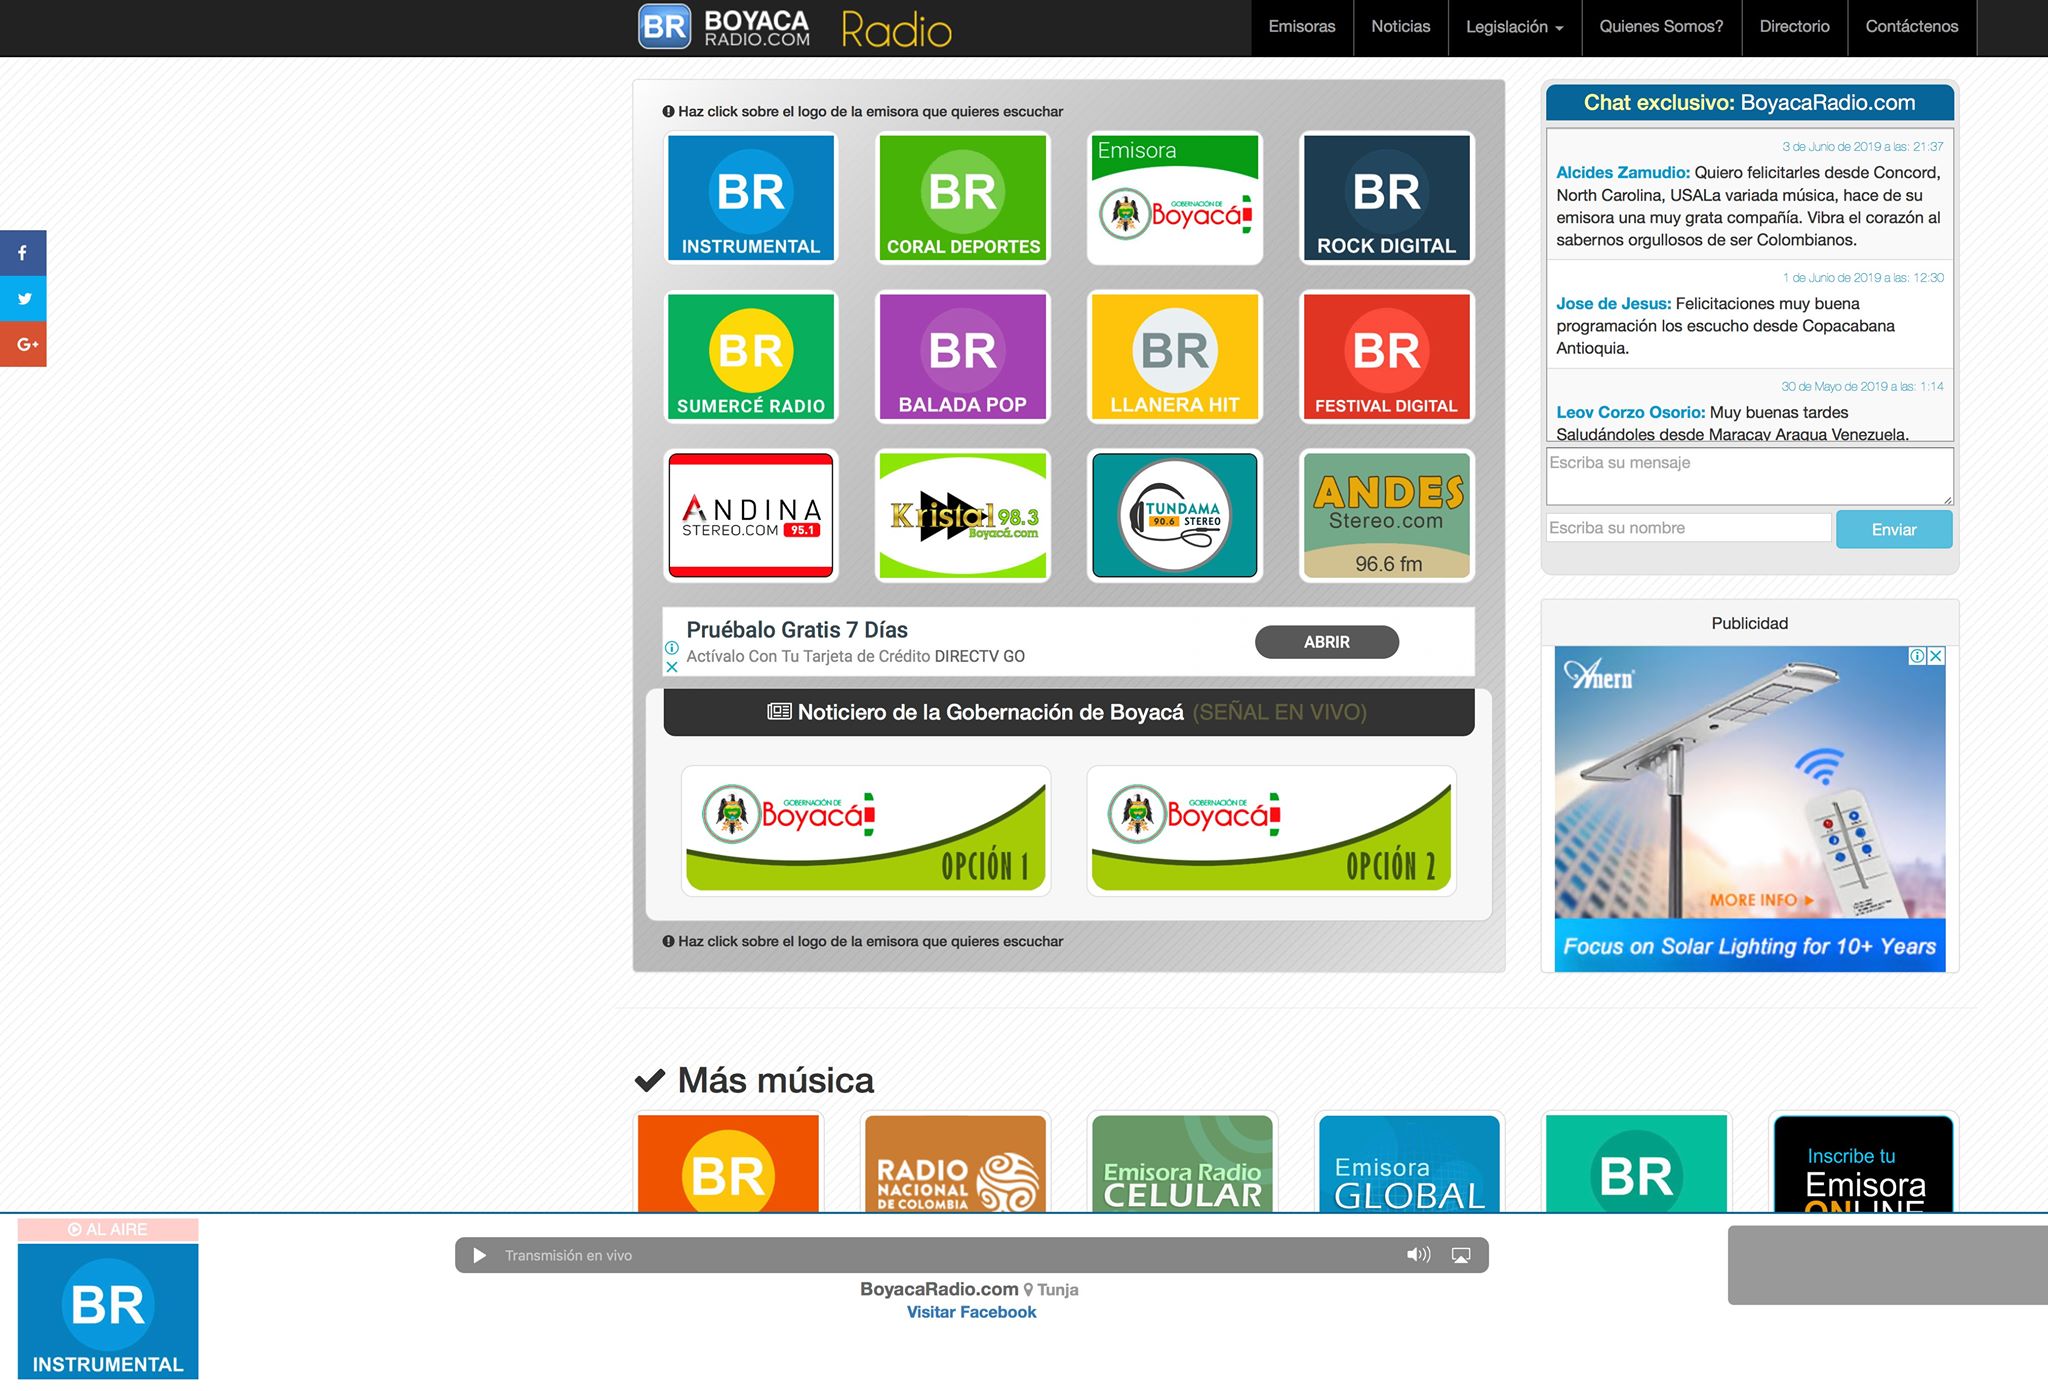This screenshot has height=1391, width=2048.
Task: Click MORE INFO on solar lighting ad
Action: pyautogui.click(x=1760, y=900)
